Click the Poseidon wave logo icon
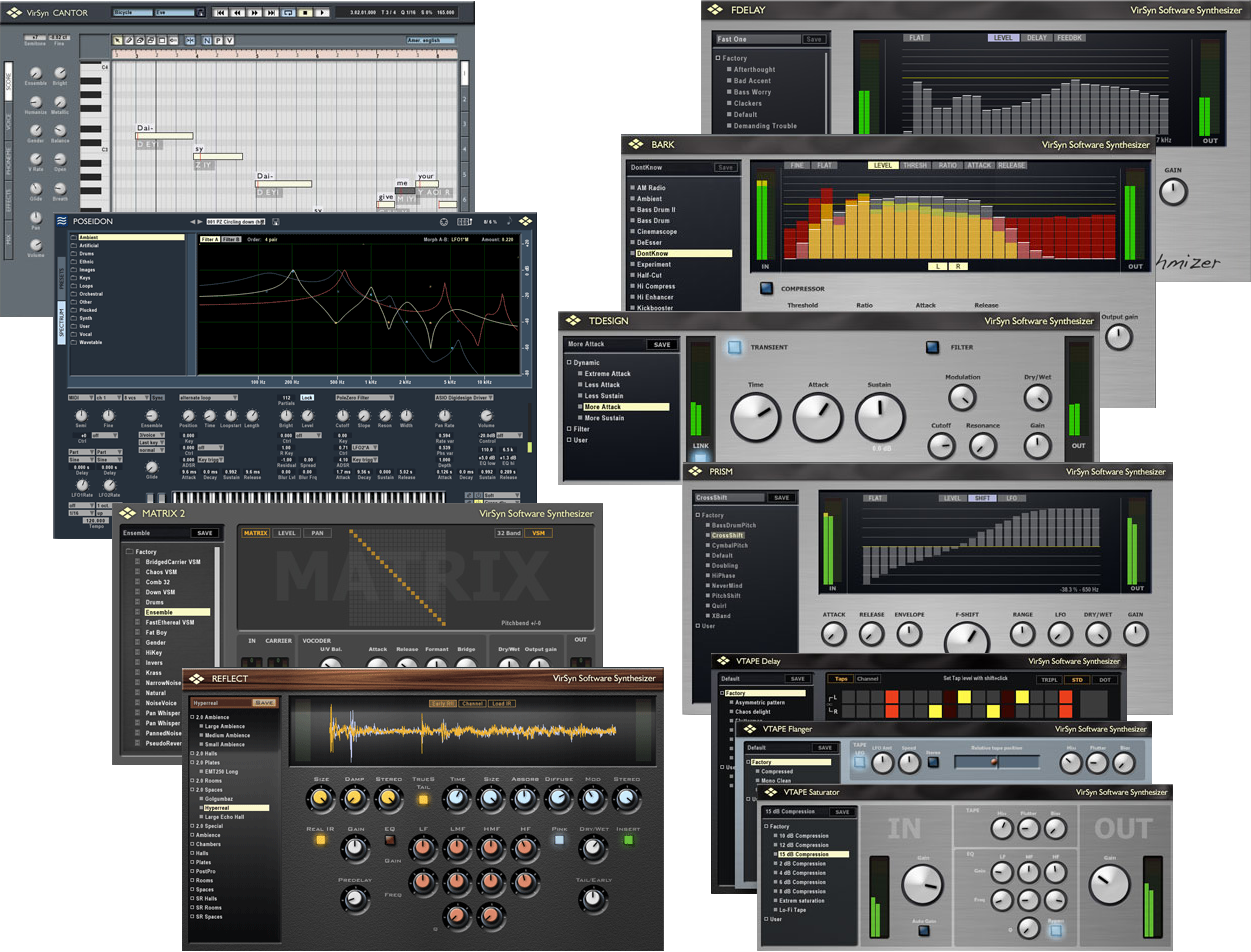The height and width of the screenshot is (952, 1251). [x=62, y=221]
